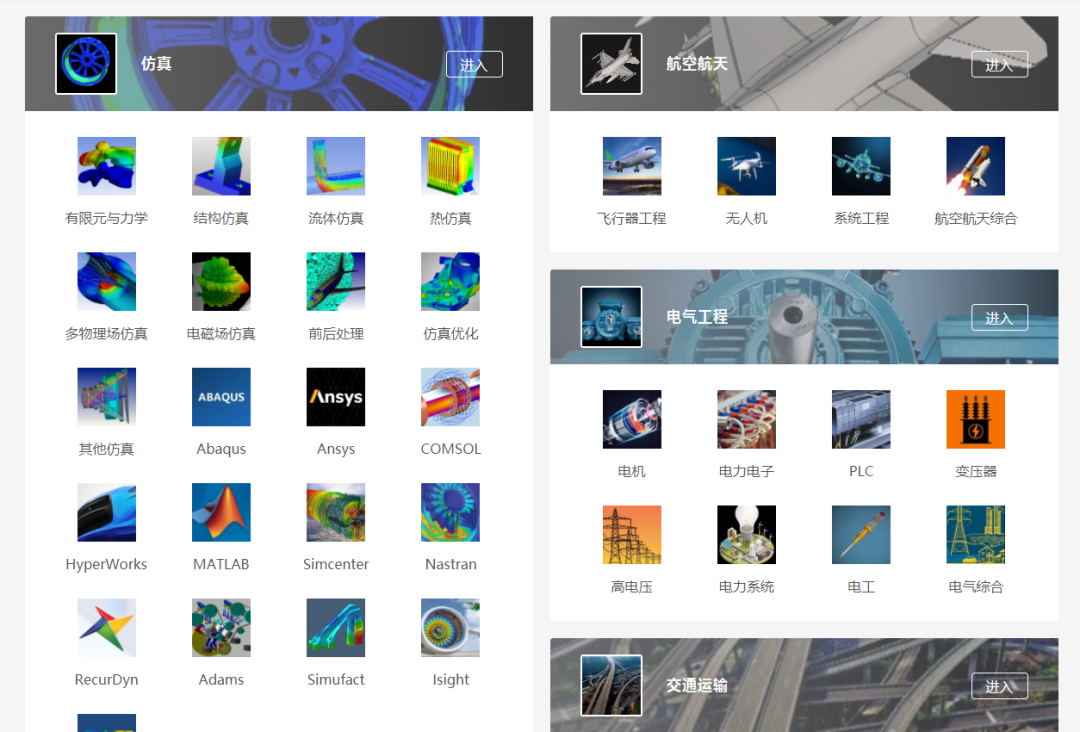The image size is (1080, 732).
Task: Open the Nastran icon
Action: click(450, 512)
